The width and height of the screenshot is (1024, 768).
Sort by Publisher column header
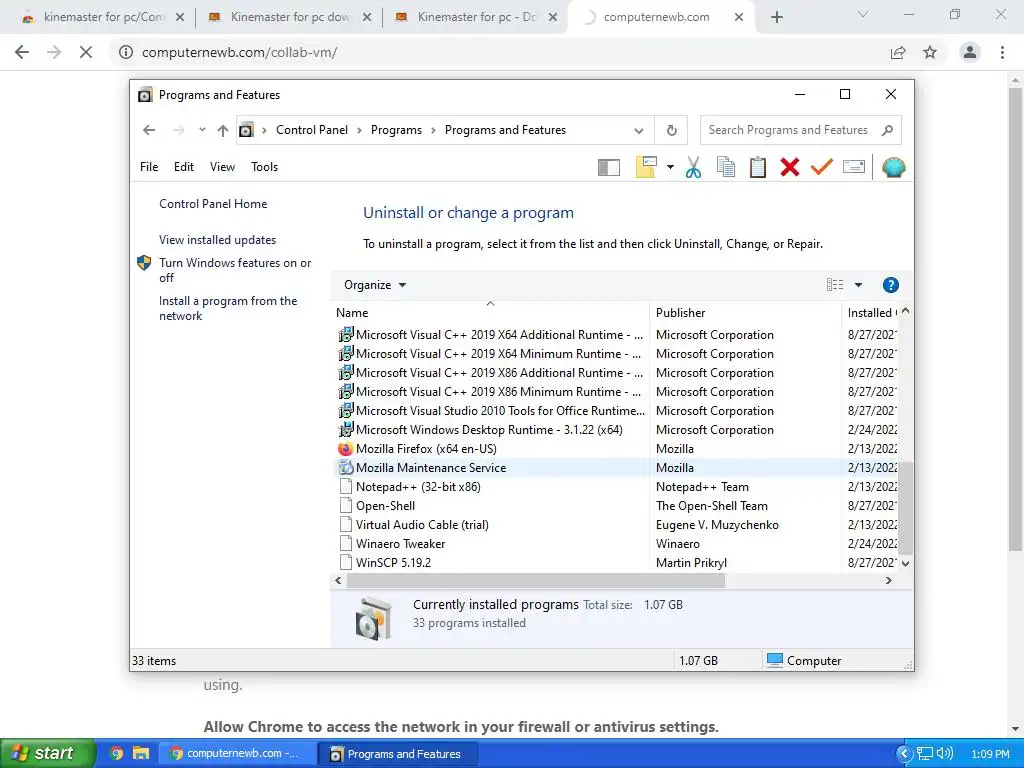744,313
